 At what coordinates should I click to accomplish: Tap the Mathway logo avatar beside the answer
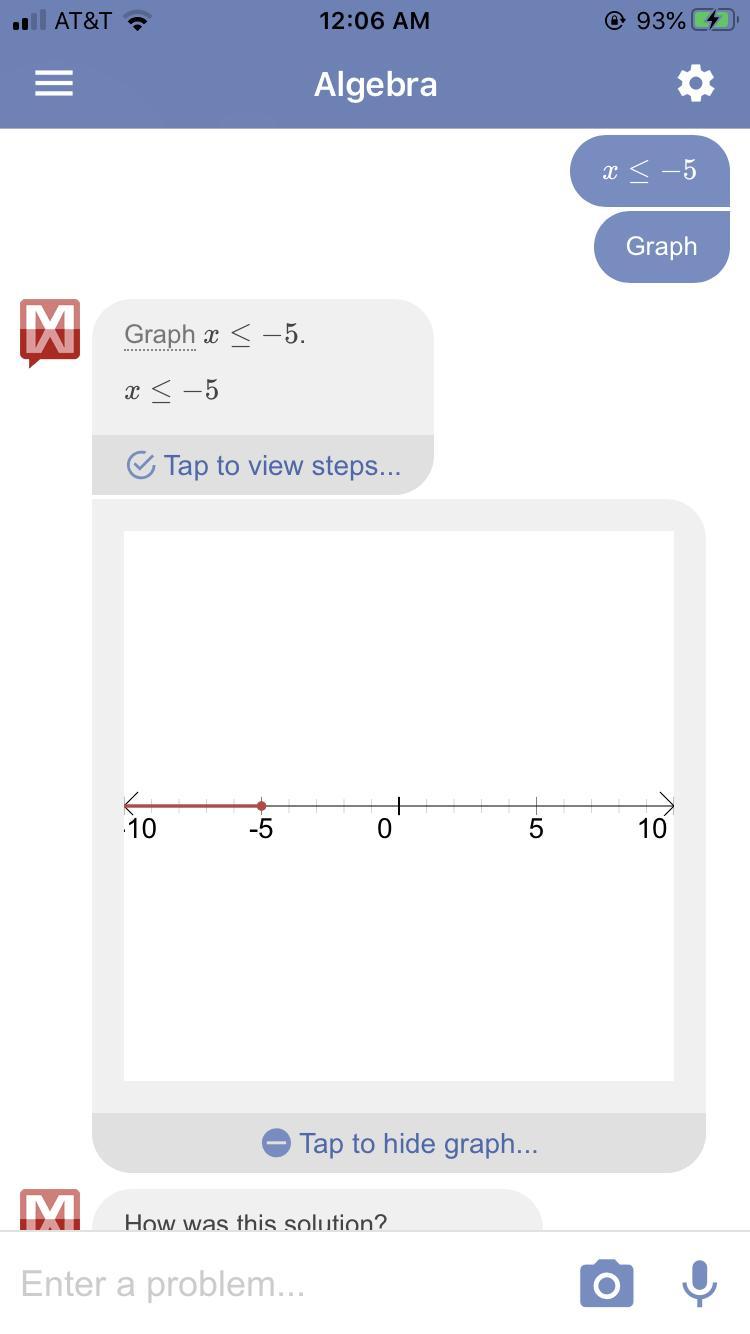point(49,333)
